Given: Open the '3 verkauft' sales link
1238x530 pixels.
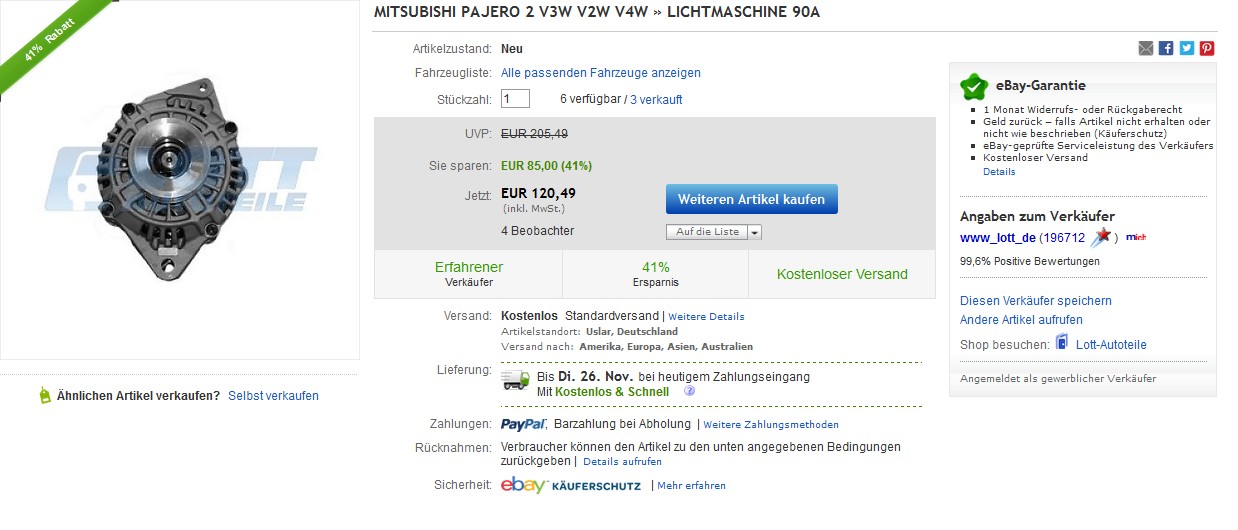Looking at the screenshot, I should tap(656, 100).
